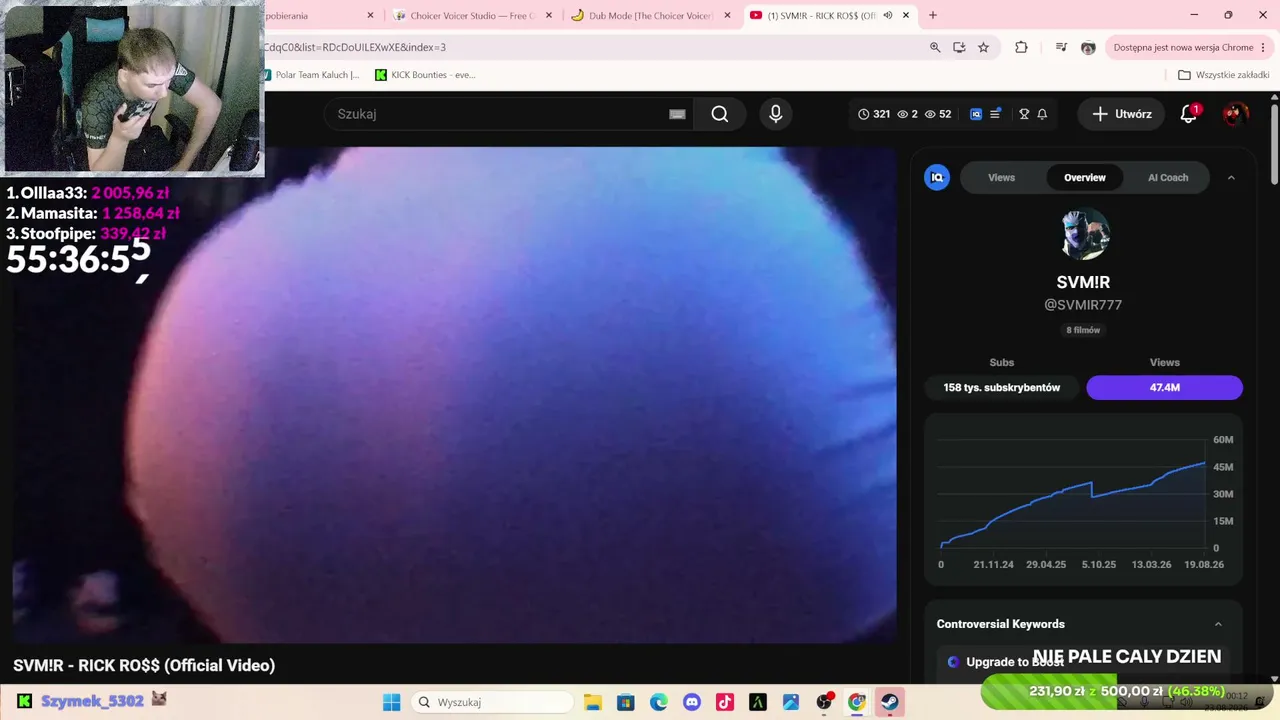Select the Overview tab in vidIQ panel
This screenshot has height=720, width=1280.
1084,178
